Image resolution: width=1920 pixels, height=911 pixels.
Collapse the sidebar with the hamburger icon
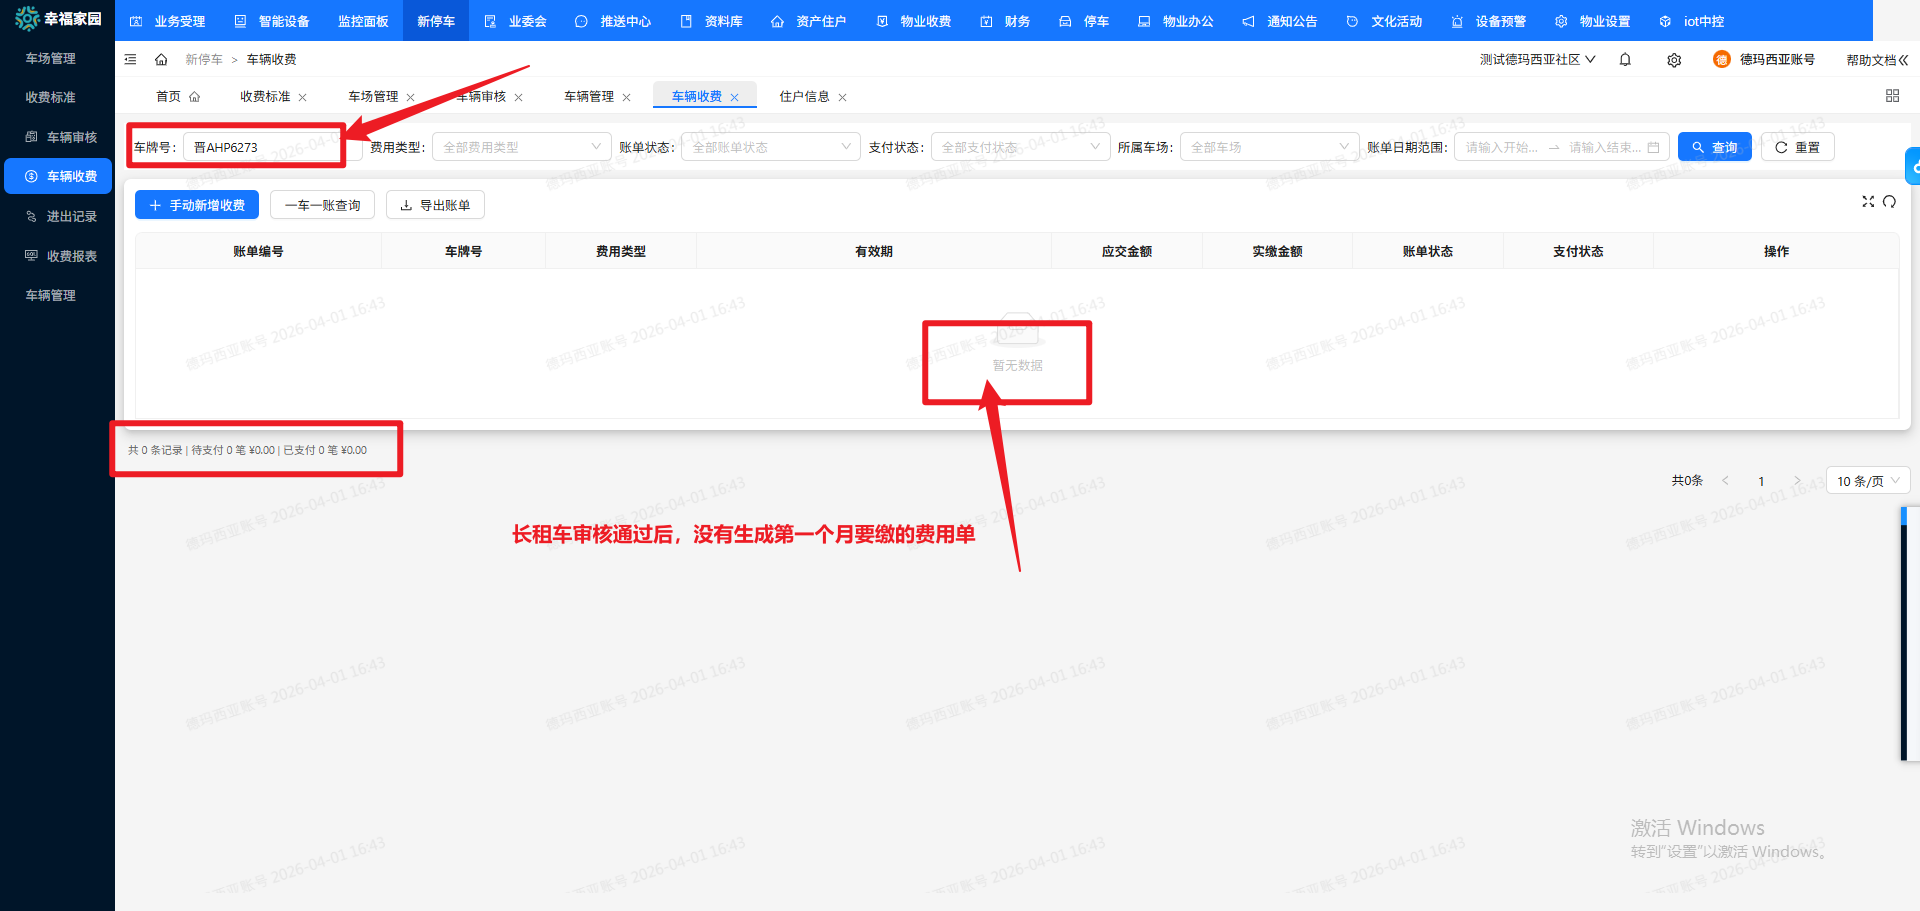(x=130, y=59)
